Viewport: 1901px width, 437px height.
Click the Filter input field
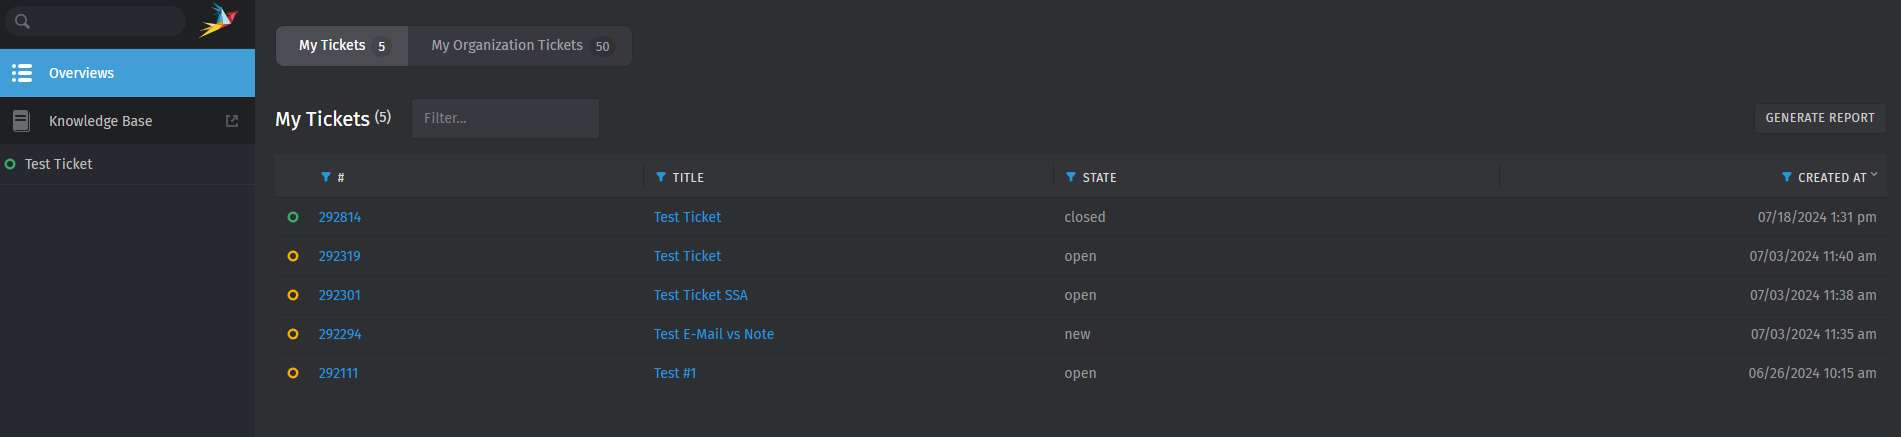pyautogui.click(x=505, y=118)
